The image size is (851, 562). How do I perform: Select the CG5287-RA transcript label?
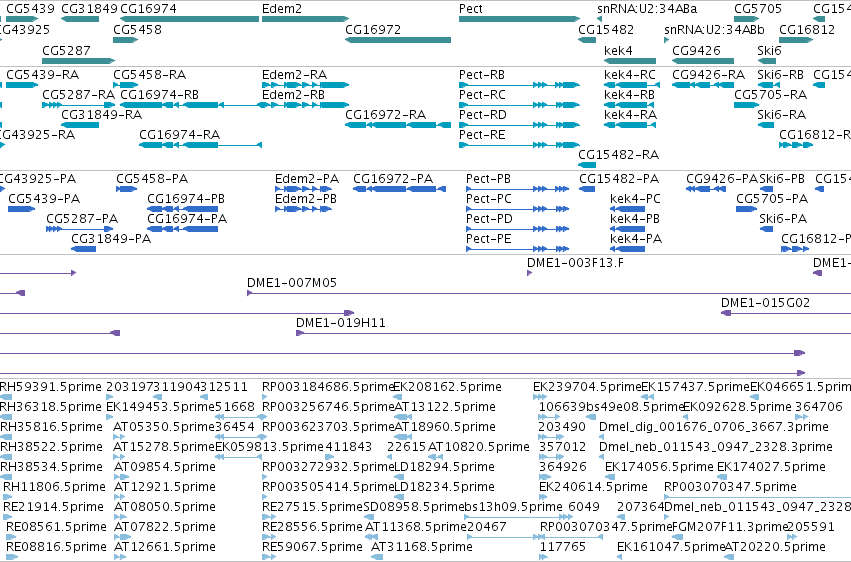tap(79, 94)
